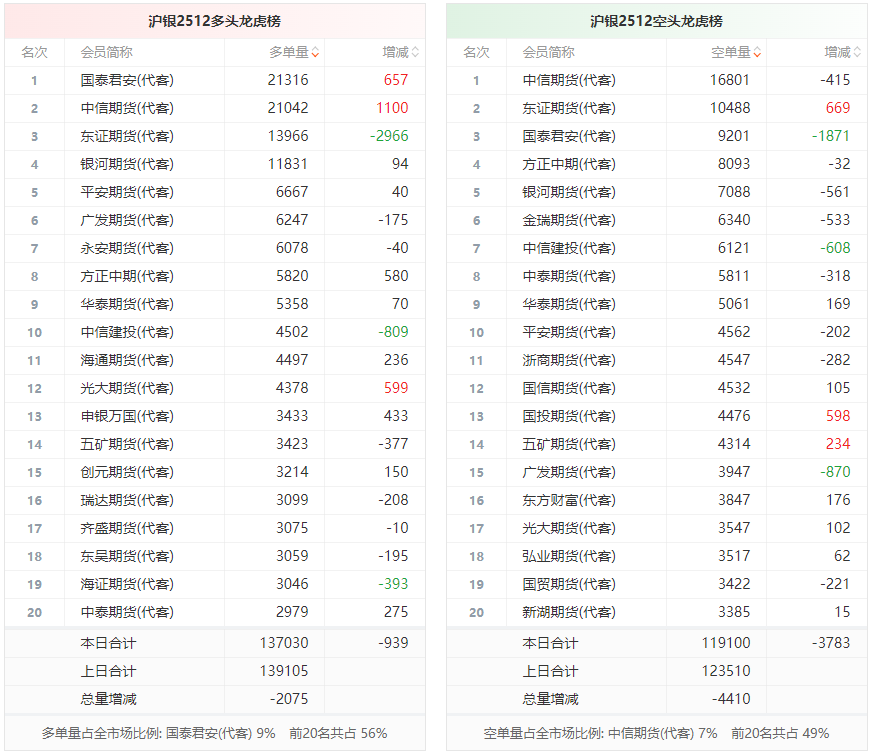
Task: Select 东证期货(代客) in short table
Action: (x=569, y=108)
